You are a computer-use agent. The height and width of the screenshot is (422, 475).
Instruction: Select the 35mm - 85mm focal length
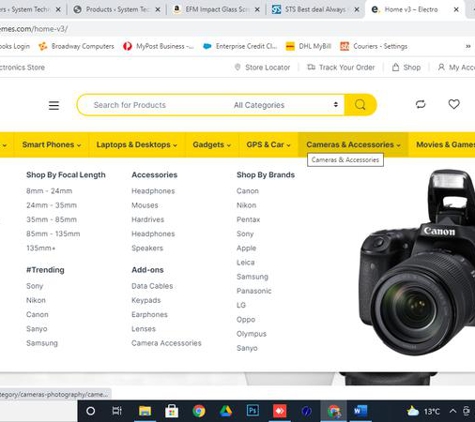[52, 220]
